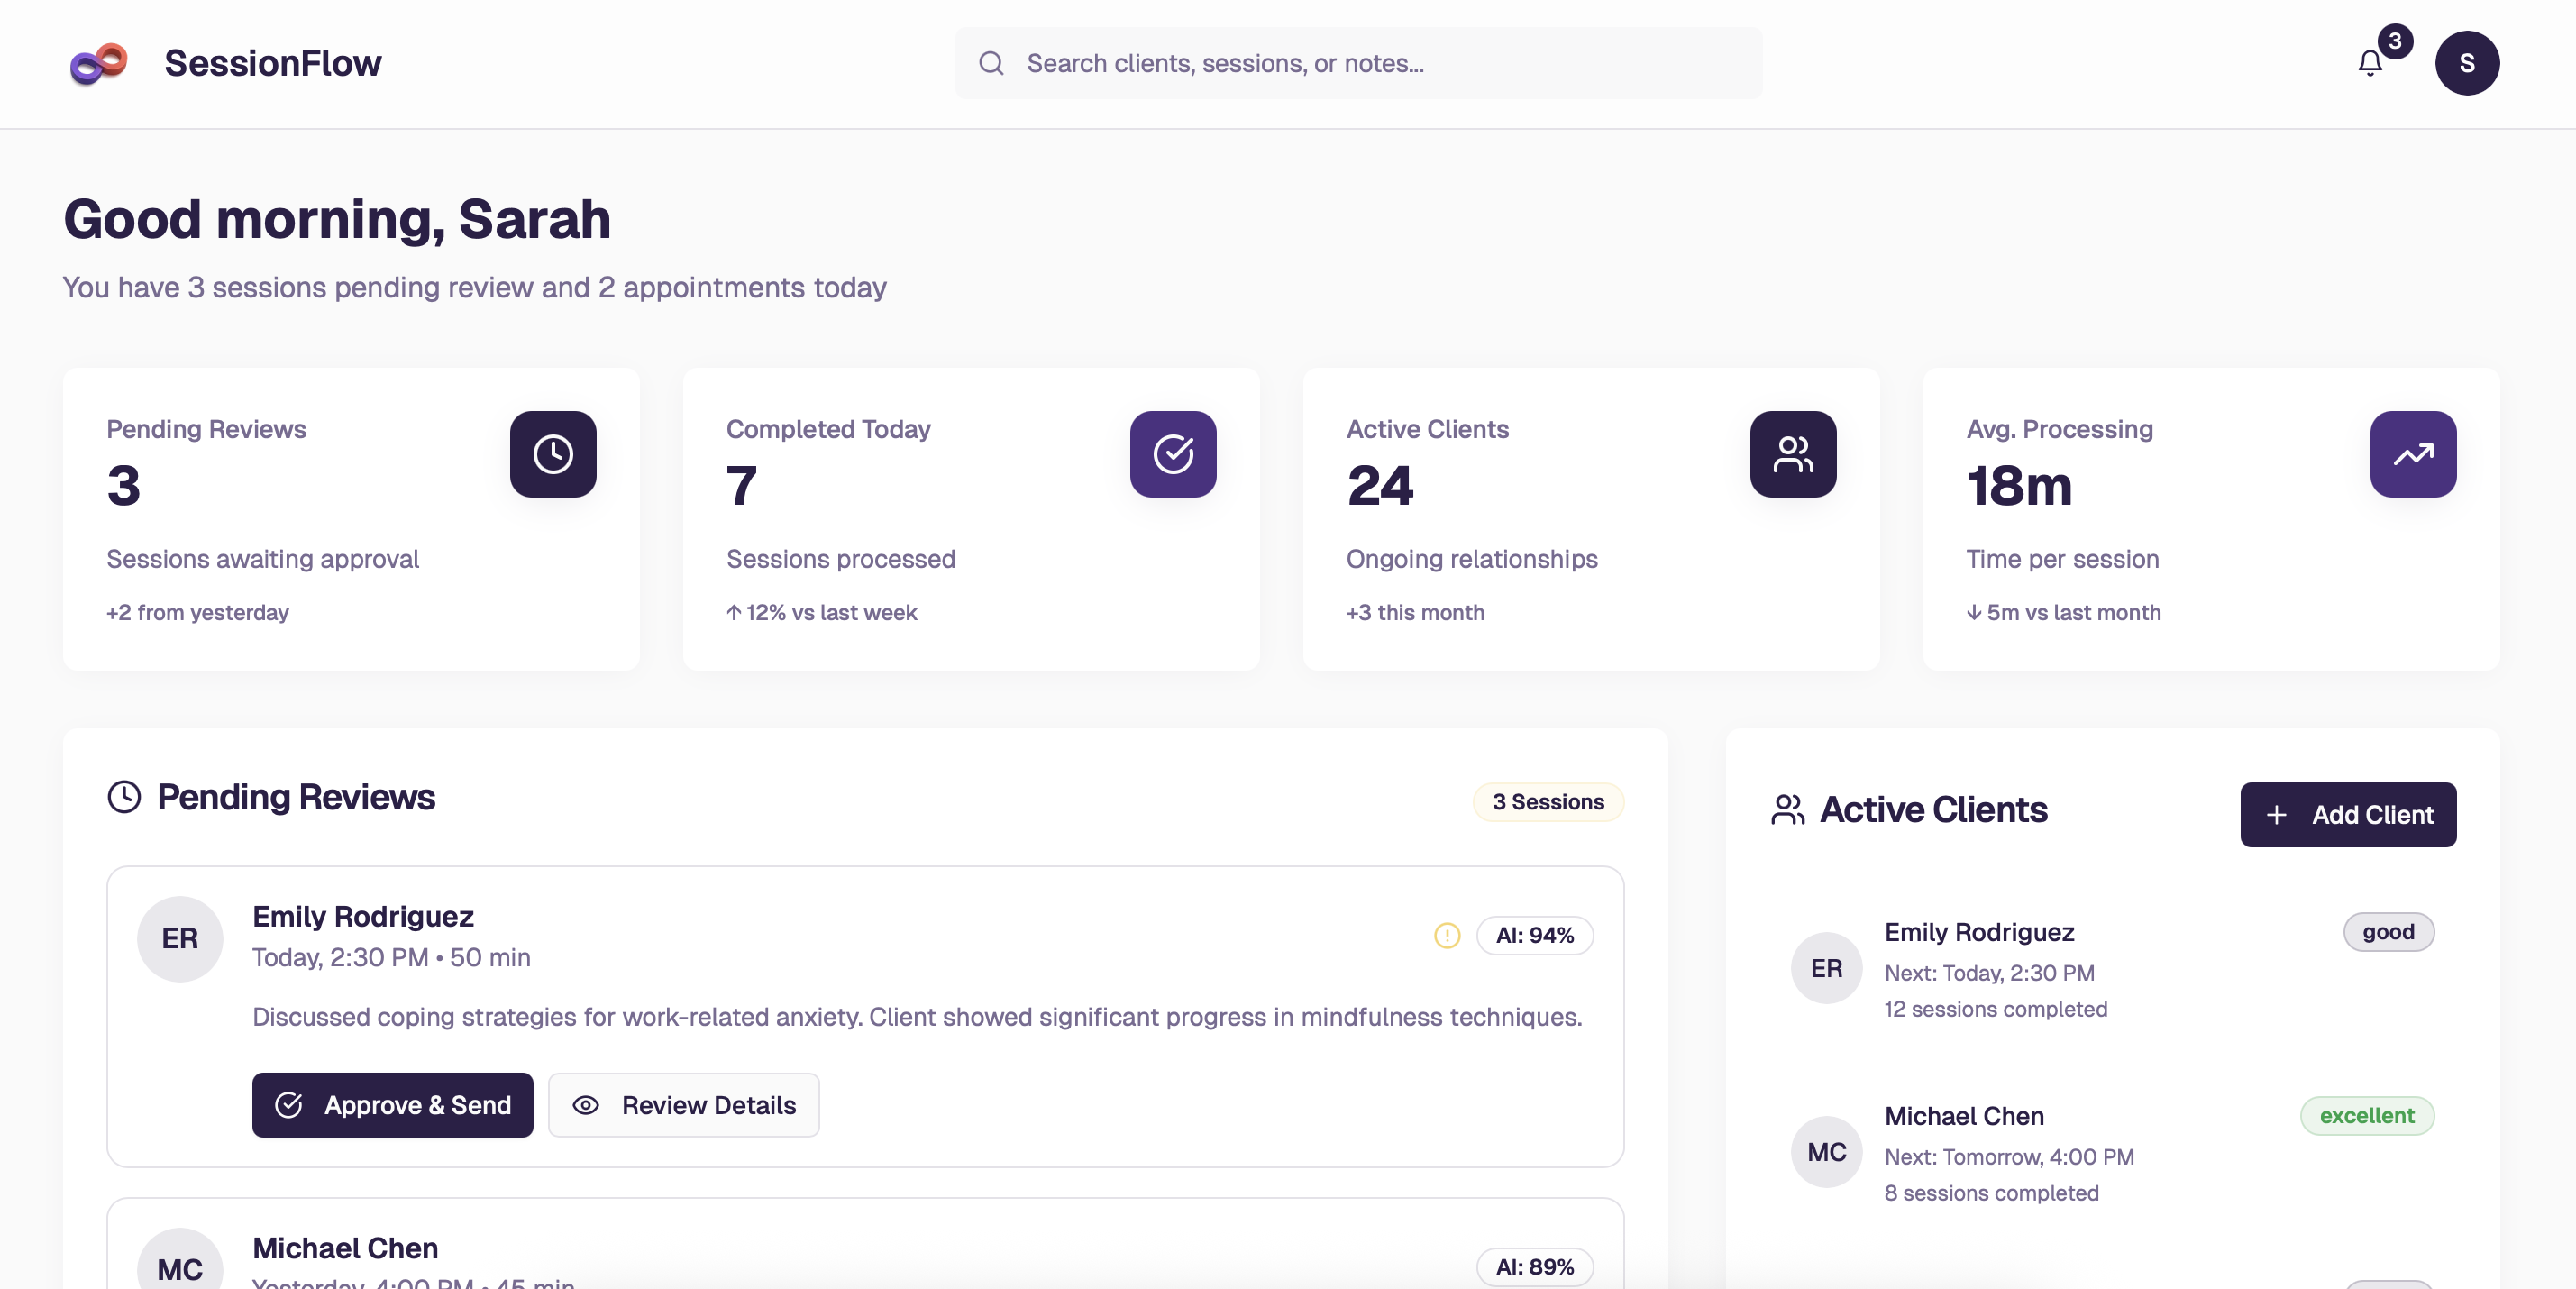
Task: Click the people icon on Active Clients stat card
Action: tap(1792, 454)
